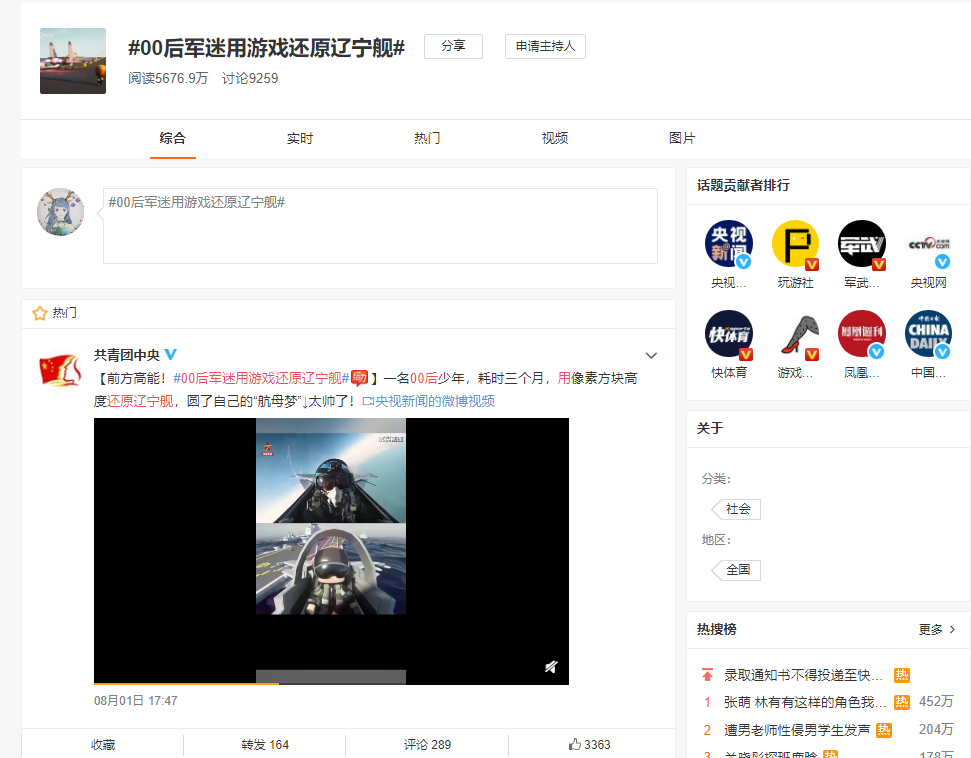Open the hashtag link in the post text

pyautogui.click(x=261, y=378)
